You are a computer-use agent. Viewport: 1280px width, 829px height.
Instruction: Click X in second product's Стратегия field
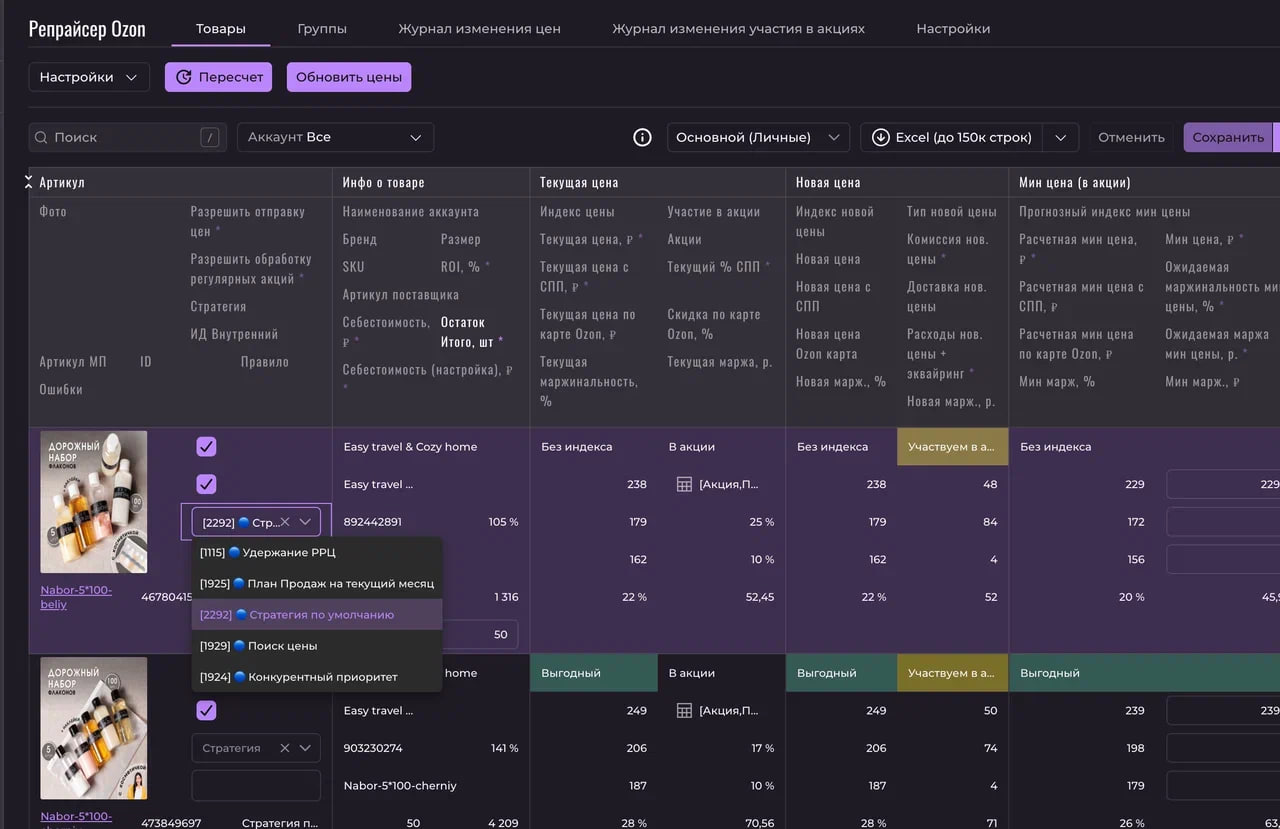285,748
